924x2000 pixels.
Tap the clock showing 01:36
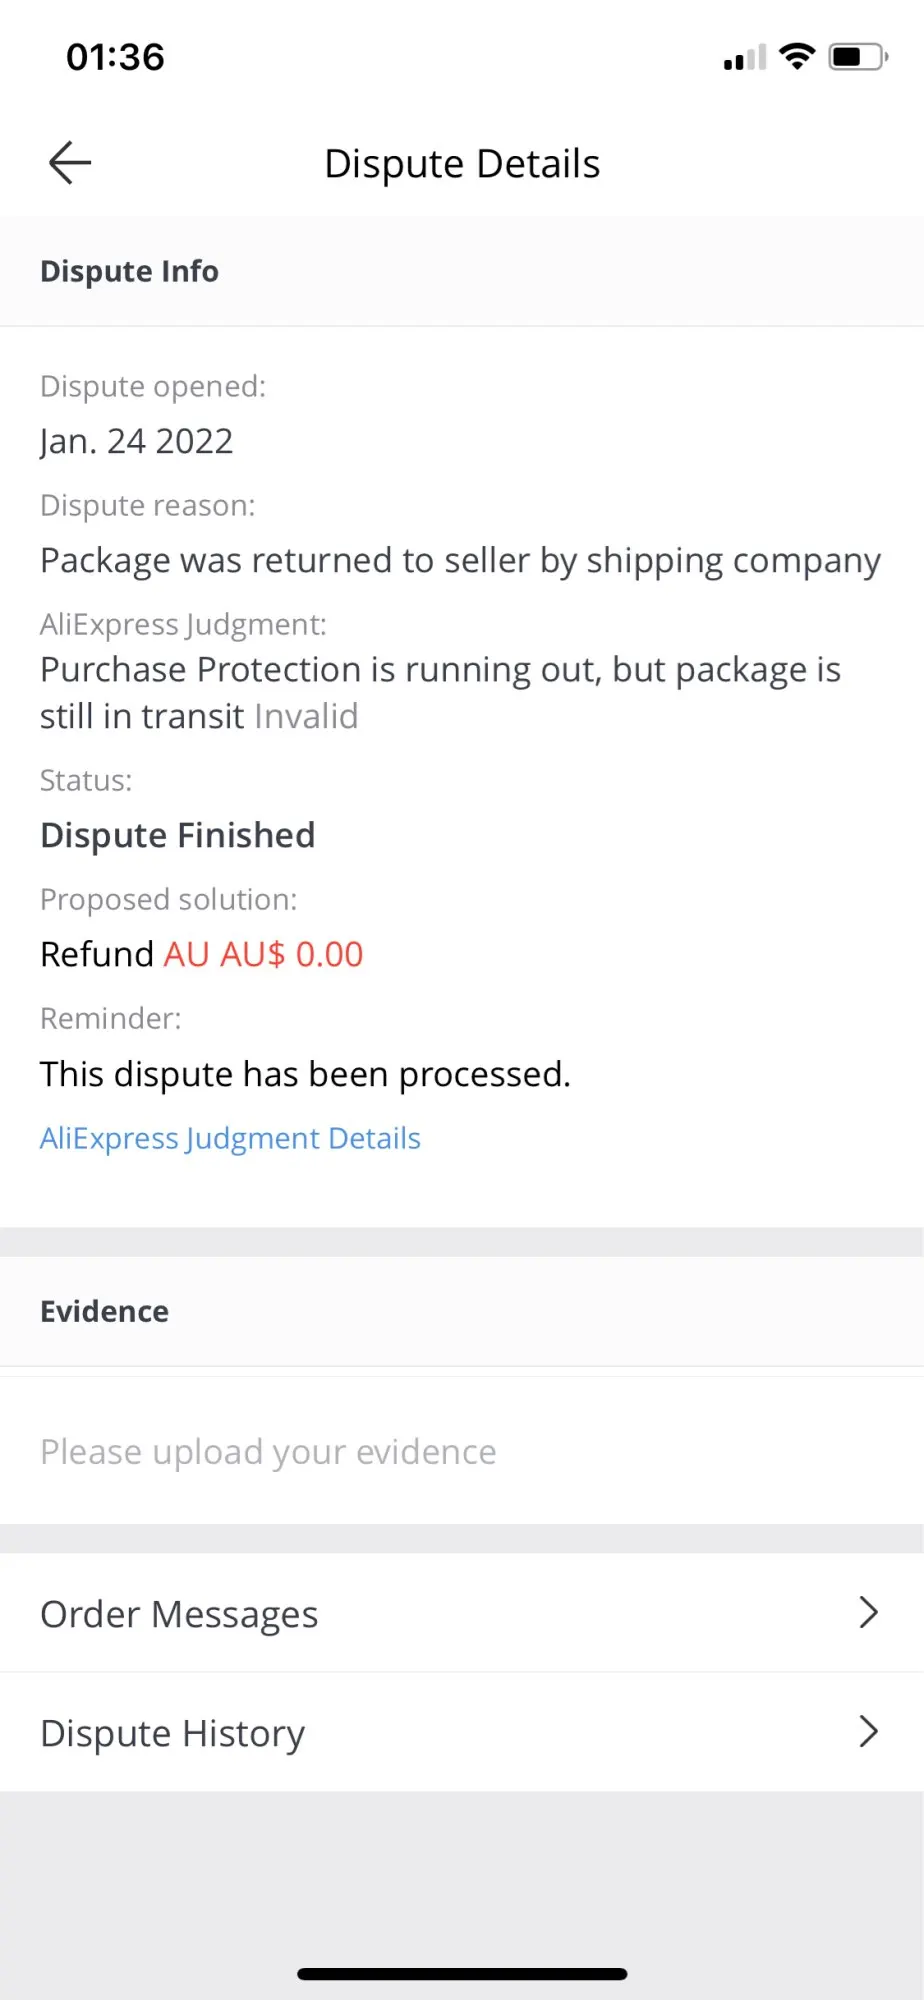click(x=115, y=57)
